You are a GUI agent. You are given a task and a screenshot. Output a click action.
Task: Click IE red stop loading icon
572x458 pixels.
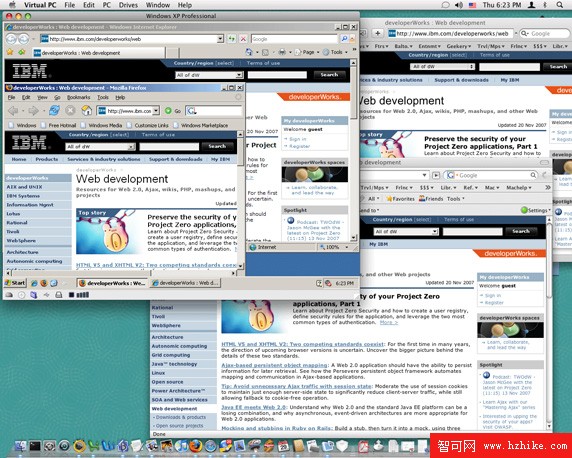243,39
